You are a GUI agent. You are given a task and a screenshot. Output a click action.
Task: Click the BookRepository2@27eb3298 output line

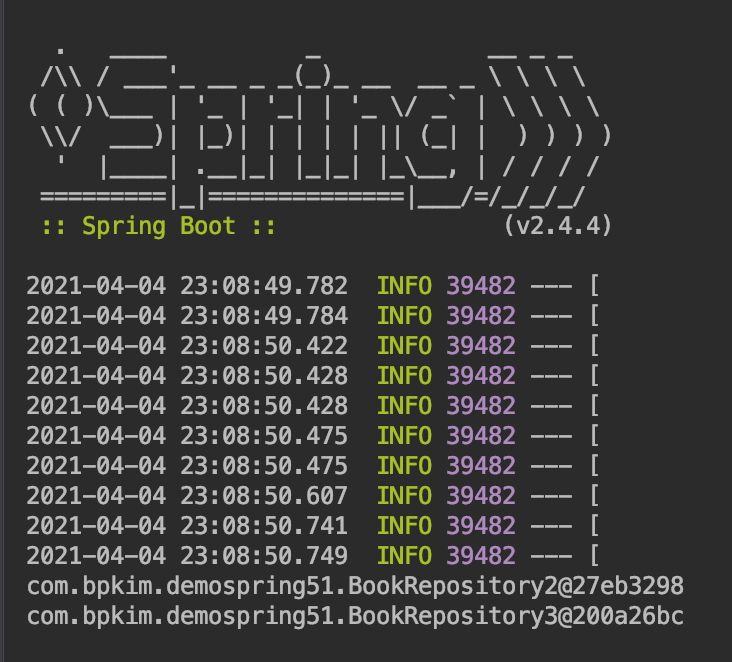pyautogui.click(x=355, y=586)
